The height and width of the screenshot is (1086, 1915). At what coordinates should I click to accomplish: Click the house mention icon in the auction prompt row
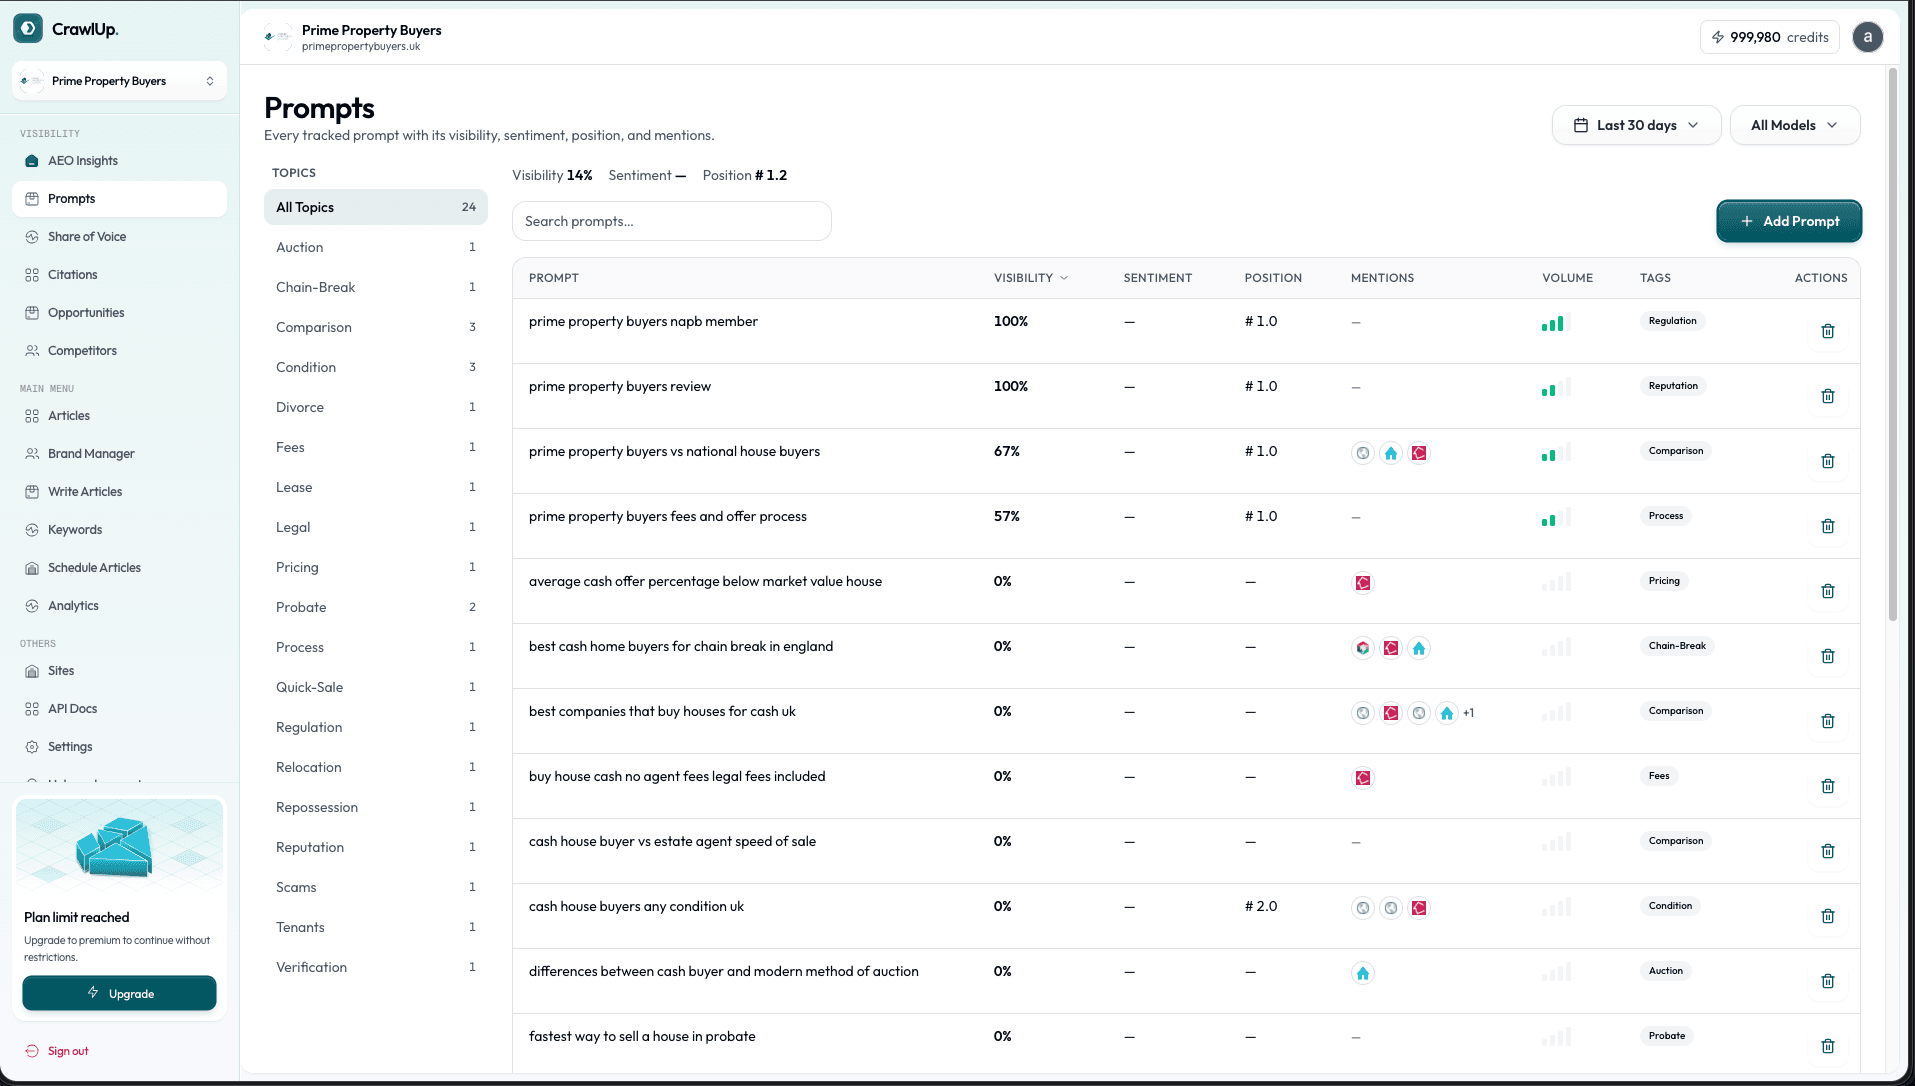tap(1363, 973)
